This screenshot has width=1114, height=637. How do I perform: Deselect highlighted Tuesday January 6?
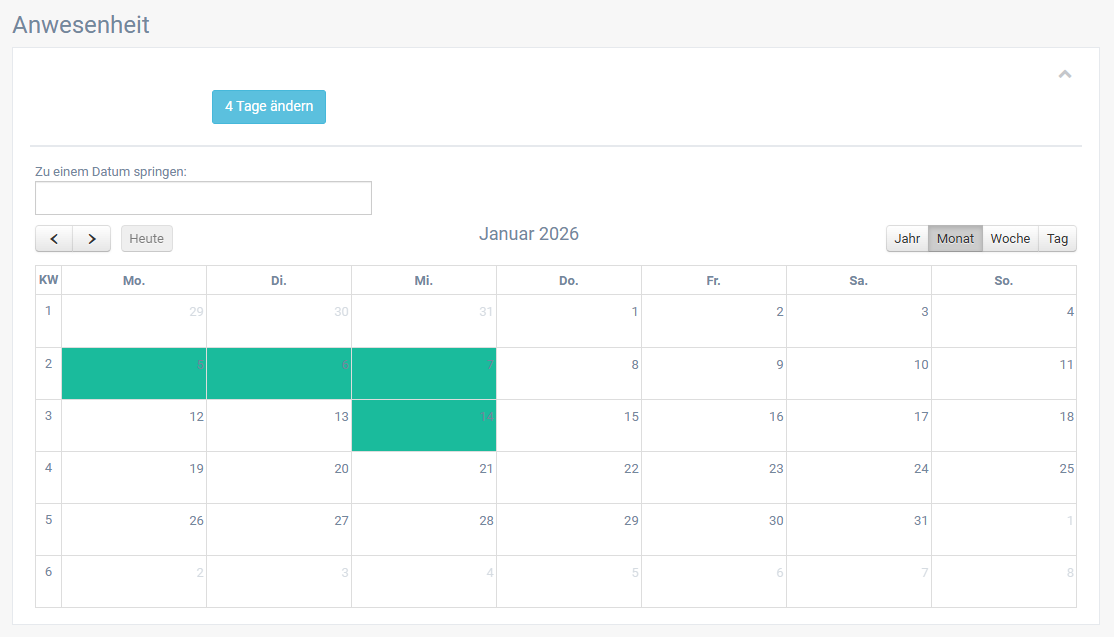[279, 374]
